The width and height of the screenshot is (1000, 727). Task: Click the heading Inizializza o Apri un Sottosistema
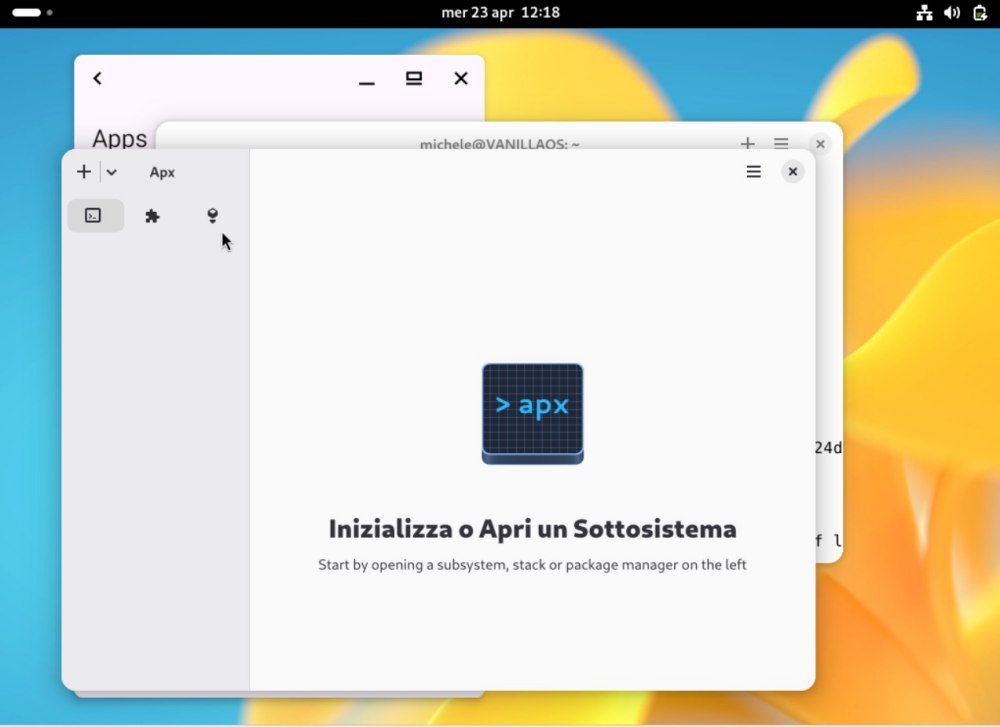(x=533, y=529)
